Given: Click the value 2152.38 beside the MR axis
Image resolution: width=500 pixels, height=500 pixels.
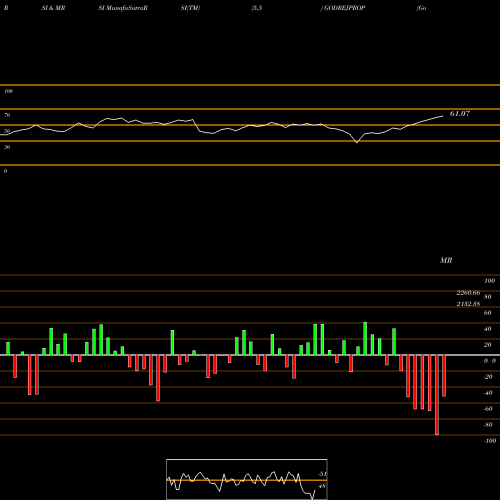Looking at the screenshot, I should pyautogui.click(x=468, y=304).
